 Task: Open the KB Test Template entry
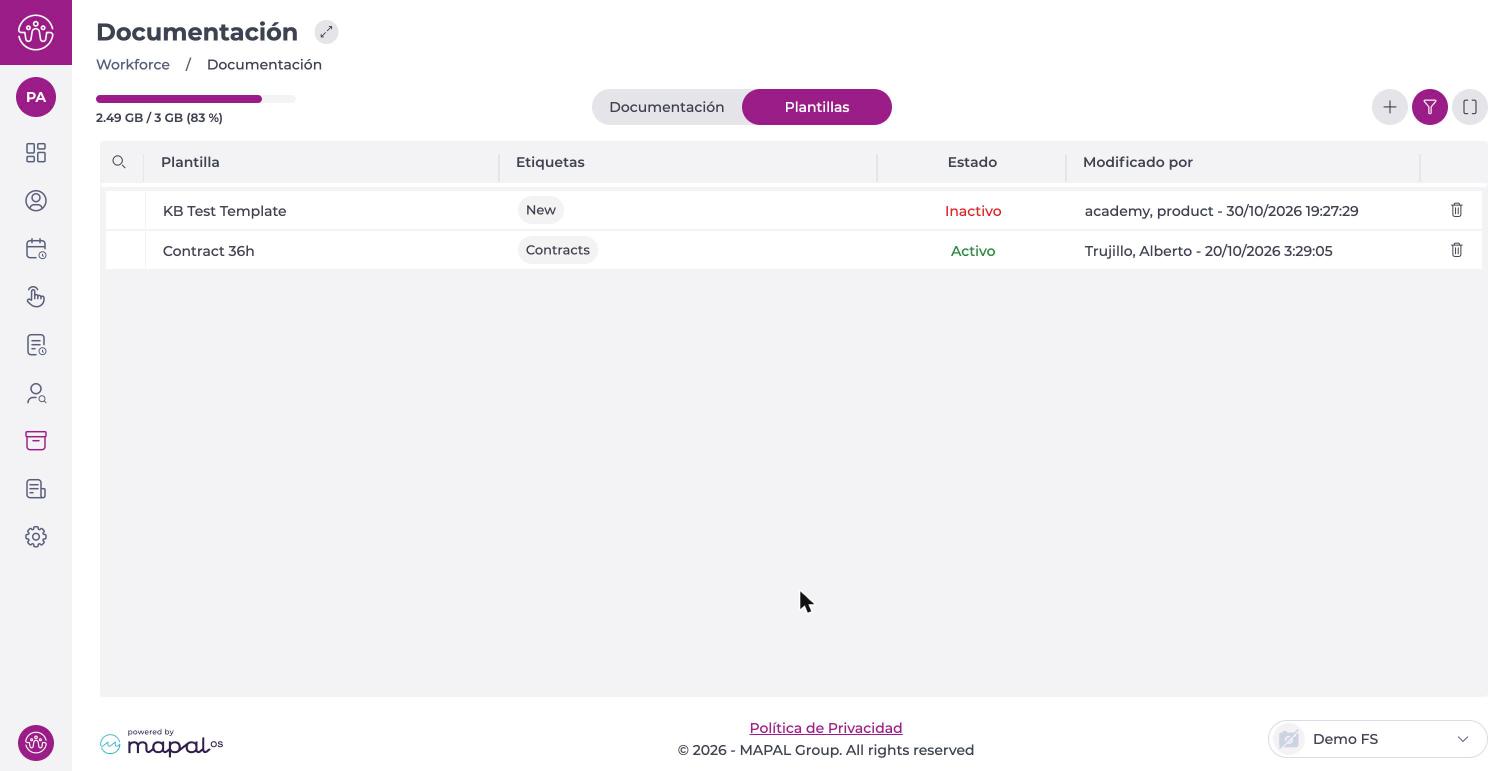225,211
